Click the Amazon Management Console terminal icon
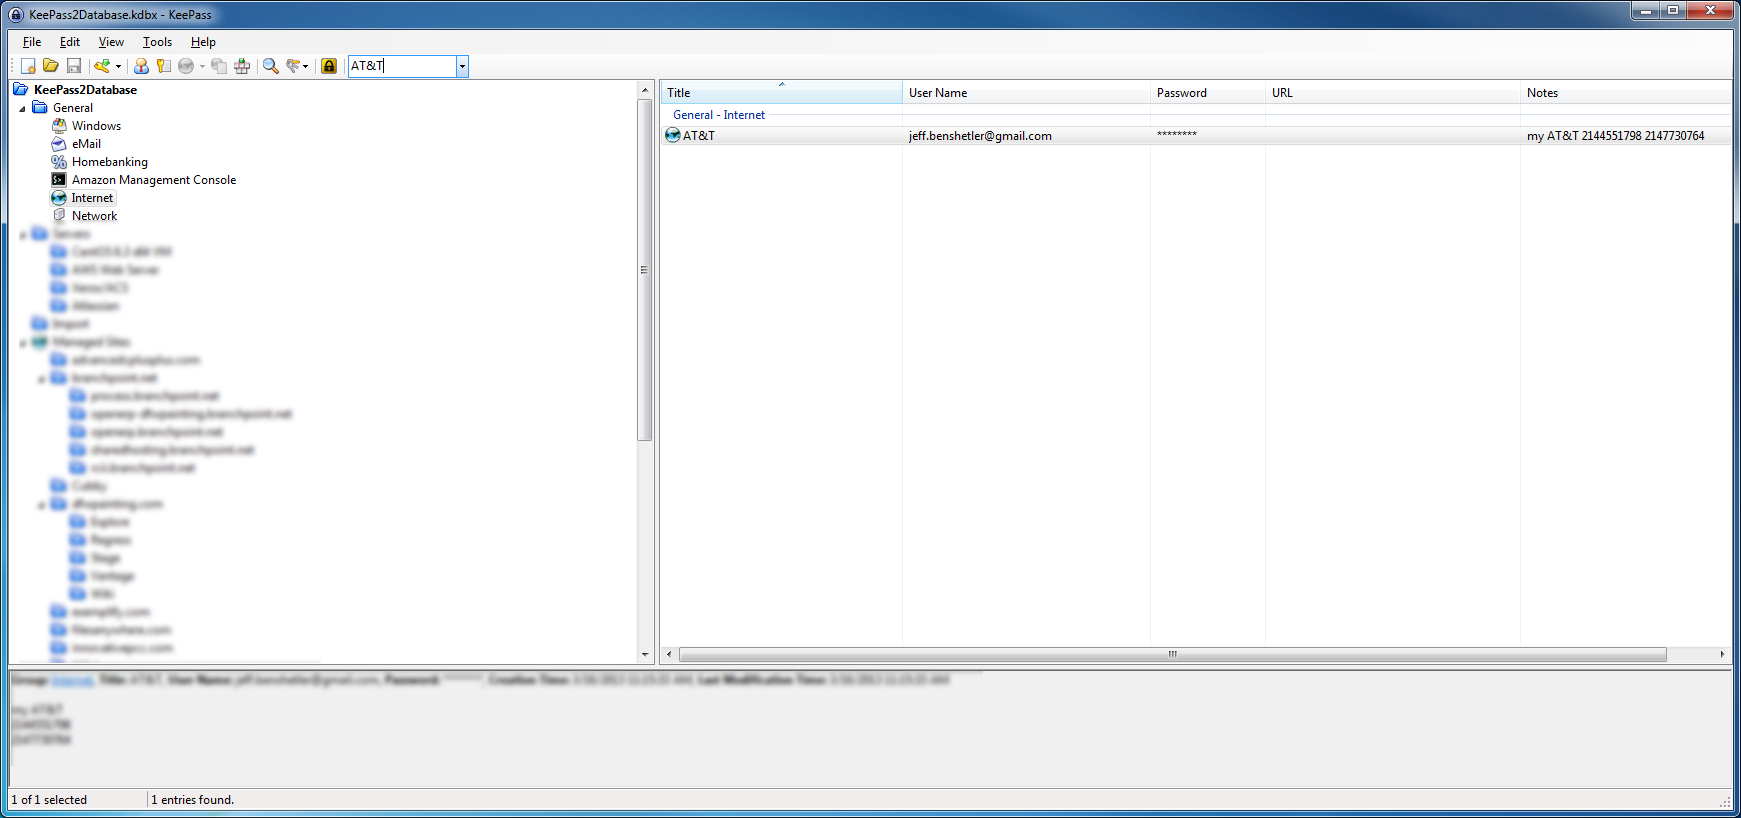Screen dimensions: 1741x818 click(59, 180)
